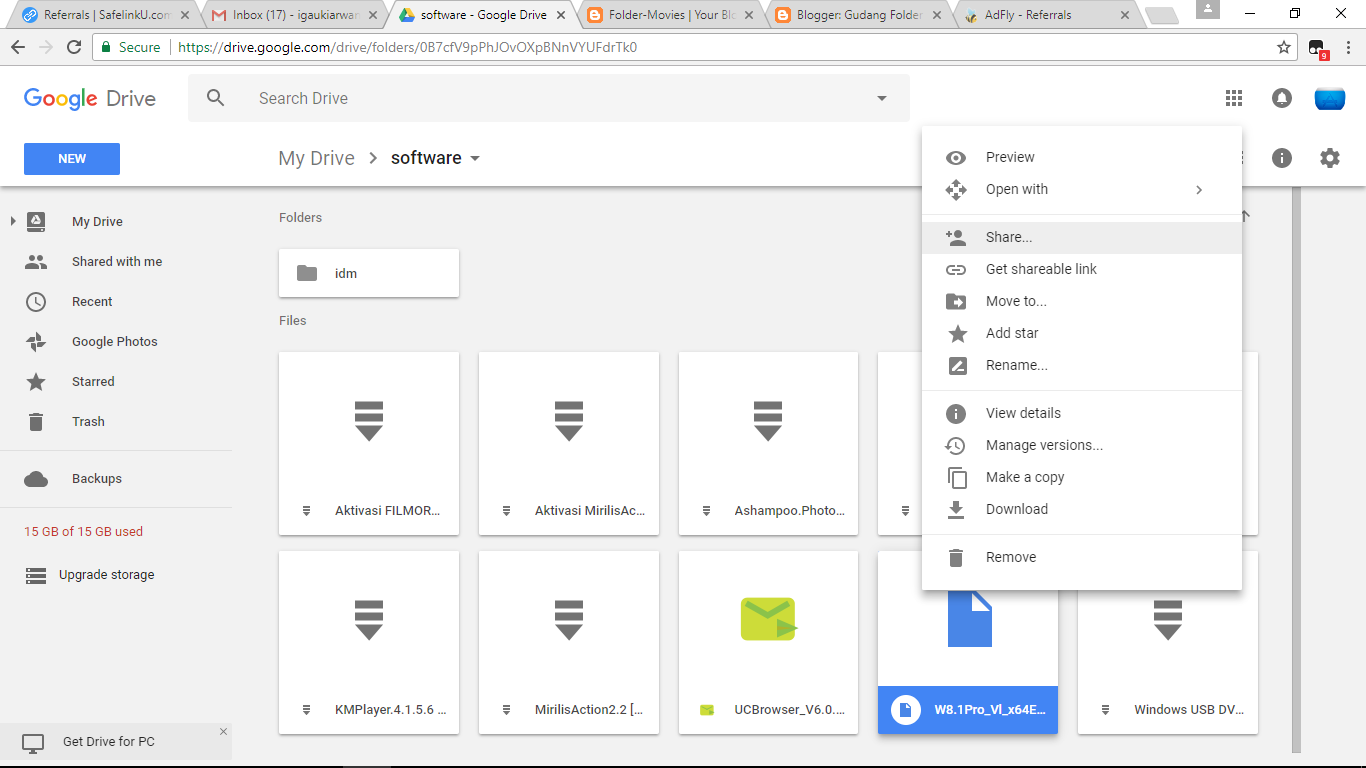
Task: Click the info icon beside View details
Action: pos(956,413)
